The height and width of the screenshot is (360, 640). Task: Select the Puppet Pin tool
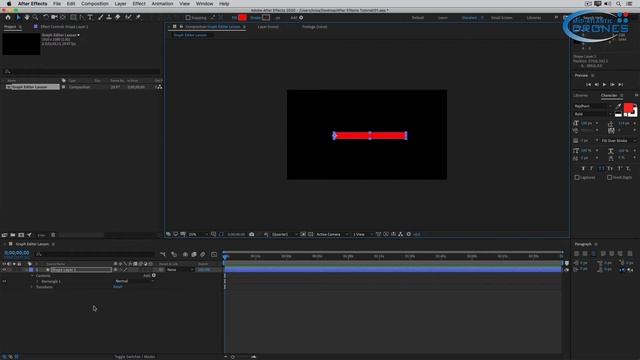(x=138, y=18)
